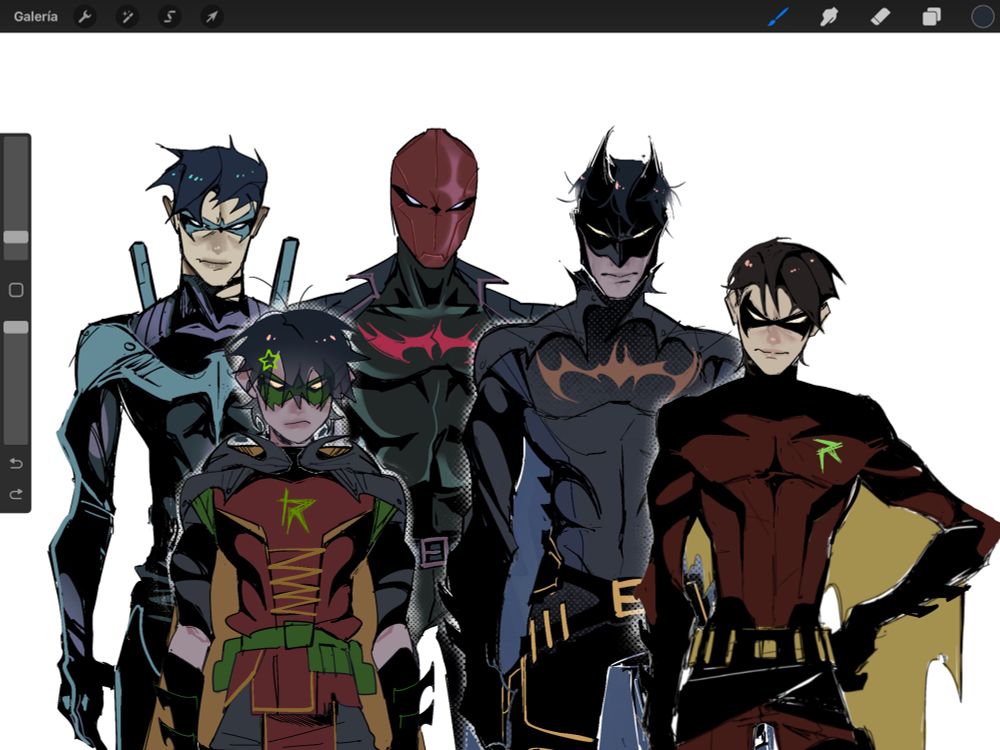Click the brush opacity slider handle
This screenshot has width=1000, height=750.
16,327
